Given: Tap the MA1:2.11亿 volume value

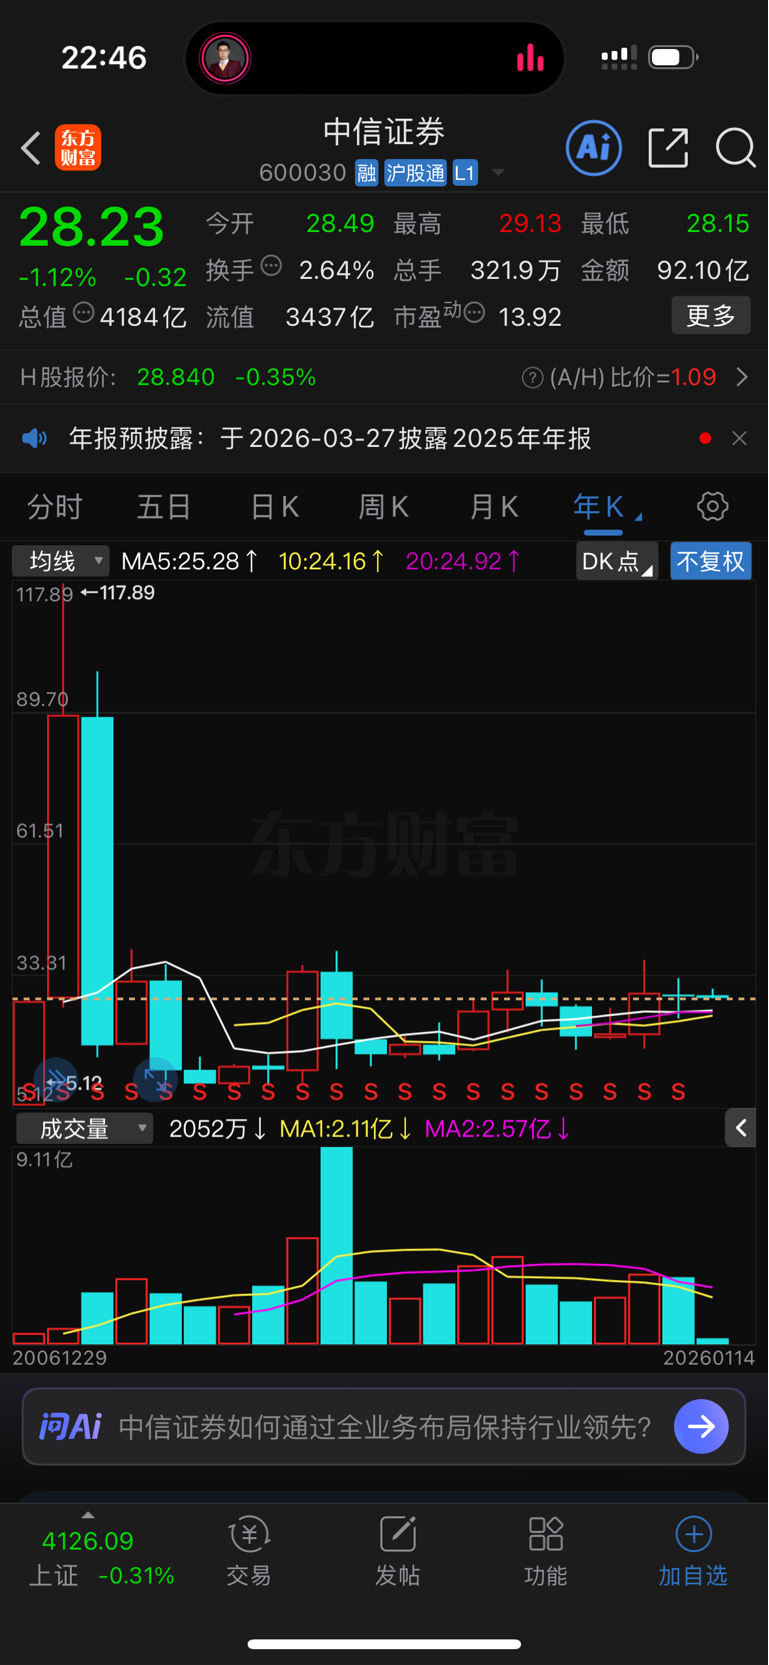Looking at the screenshot, I should coord(345,1129).
